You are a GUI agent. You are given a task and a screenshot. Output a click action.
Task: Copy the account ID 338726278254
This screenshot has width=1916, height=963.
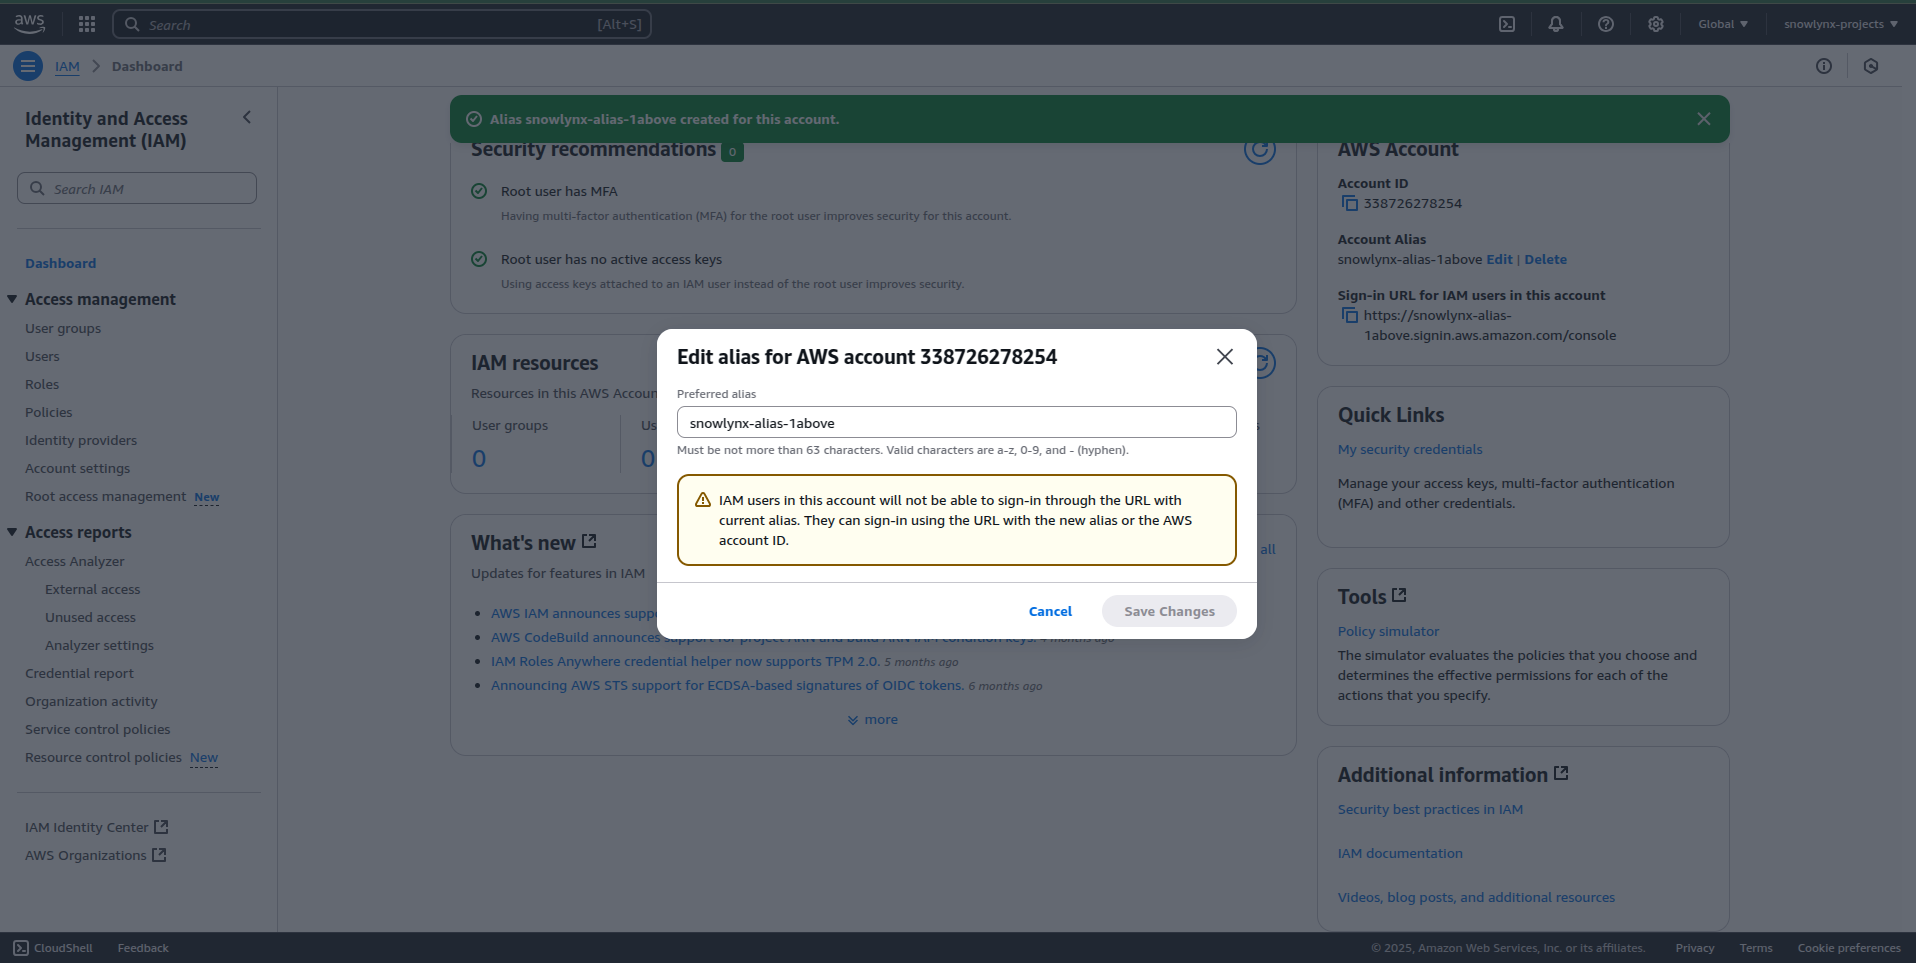[x=1350, y=204]
